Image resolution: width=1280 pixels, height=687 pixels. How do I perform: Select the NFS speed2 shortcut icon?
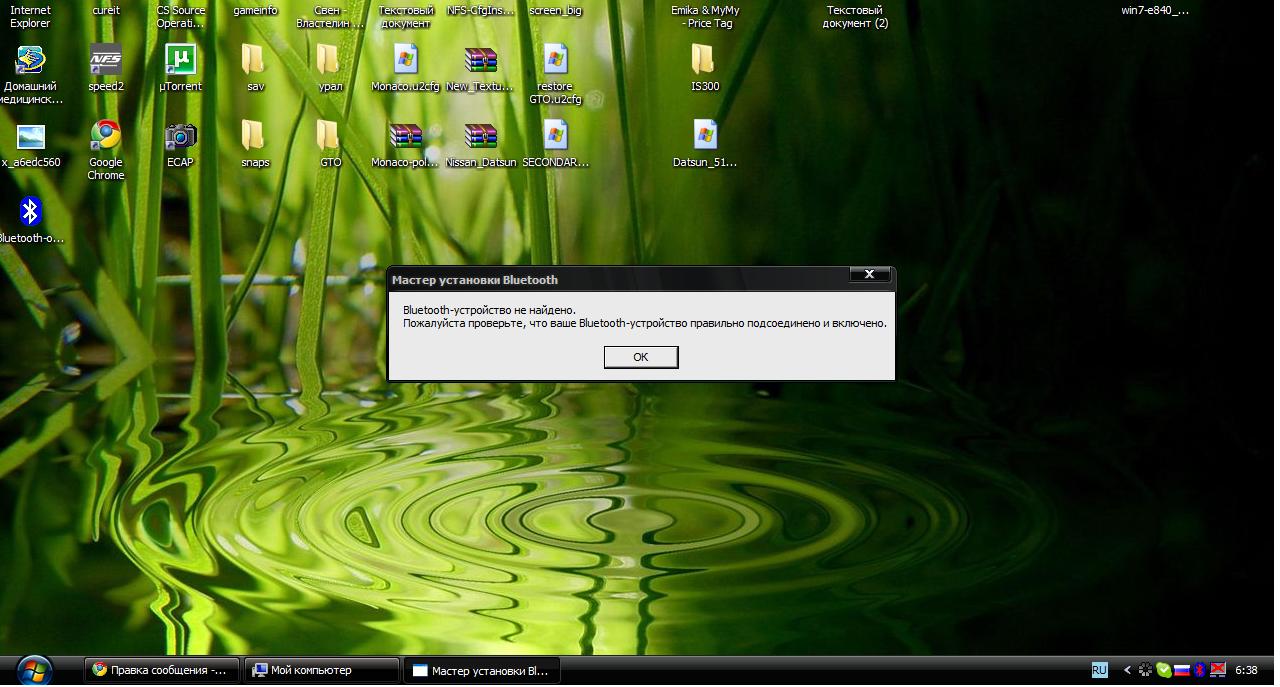106,60
